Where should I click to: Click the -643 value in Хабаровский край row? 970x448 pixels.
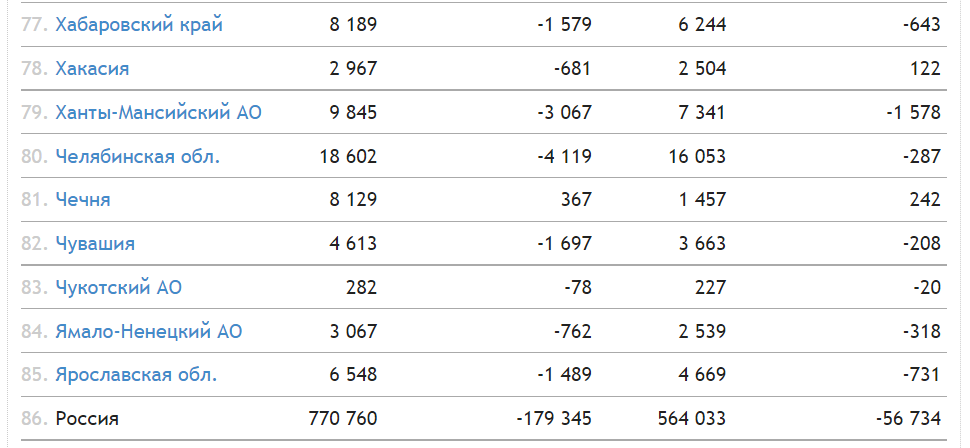pyautogui.click(x=922, y=25)
